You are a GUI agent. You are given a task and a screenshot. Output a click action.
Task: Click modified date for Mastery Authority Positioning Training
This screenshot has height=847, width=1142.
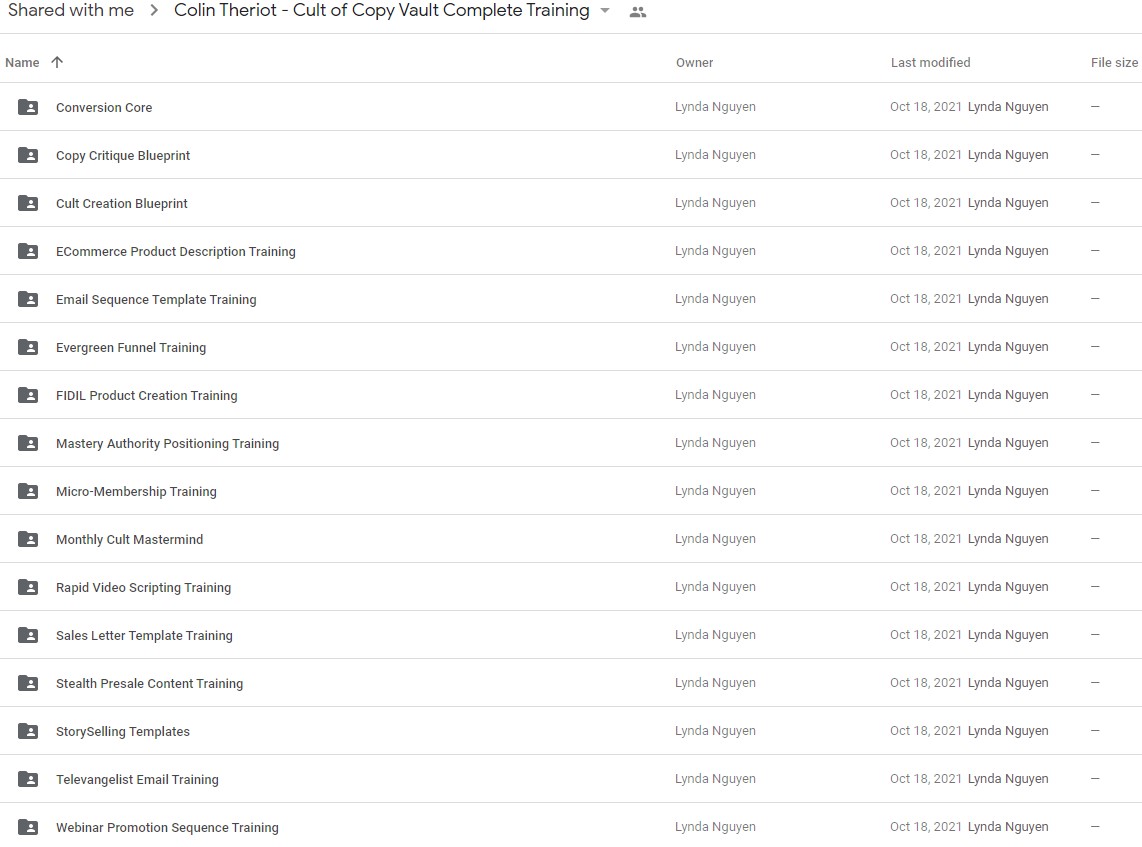(x=926, y=444)
